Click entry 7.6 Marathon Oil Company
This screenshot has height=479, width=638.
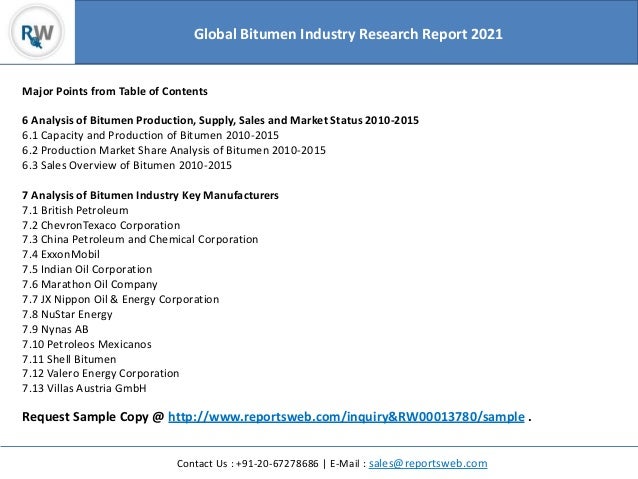90,284
